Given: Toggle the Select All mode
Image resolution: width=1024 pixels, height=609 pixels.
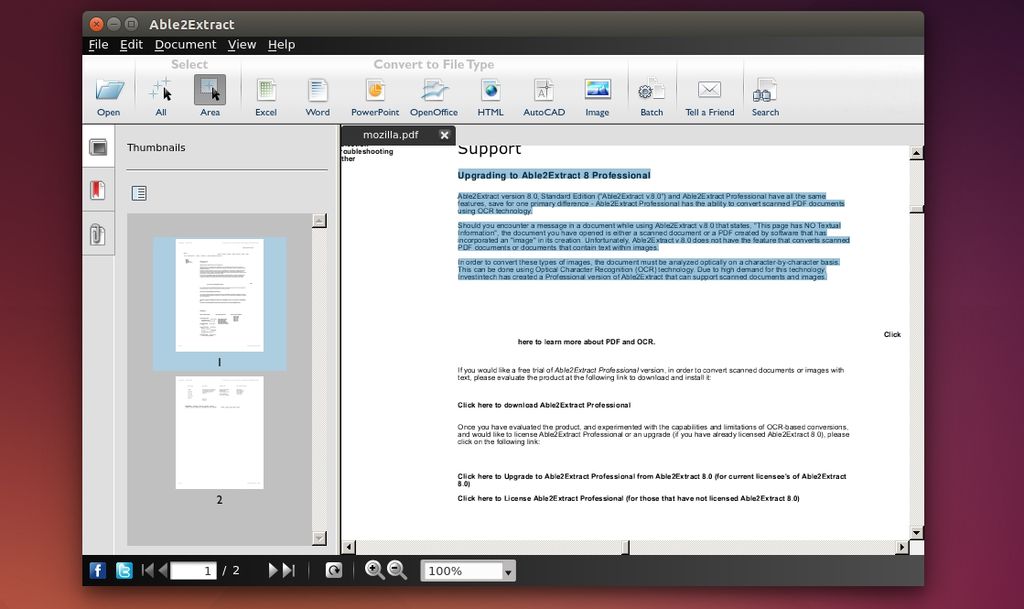Looking at the screenshot, I should tap(161, 92).
